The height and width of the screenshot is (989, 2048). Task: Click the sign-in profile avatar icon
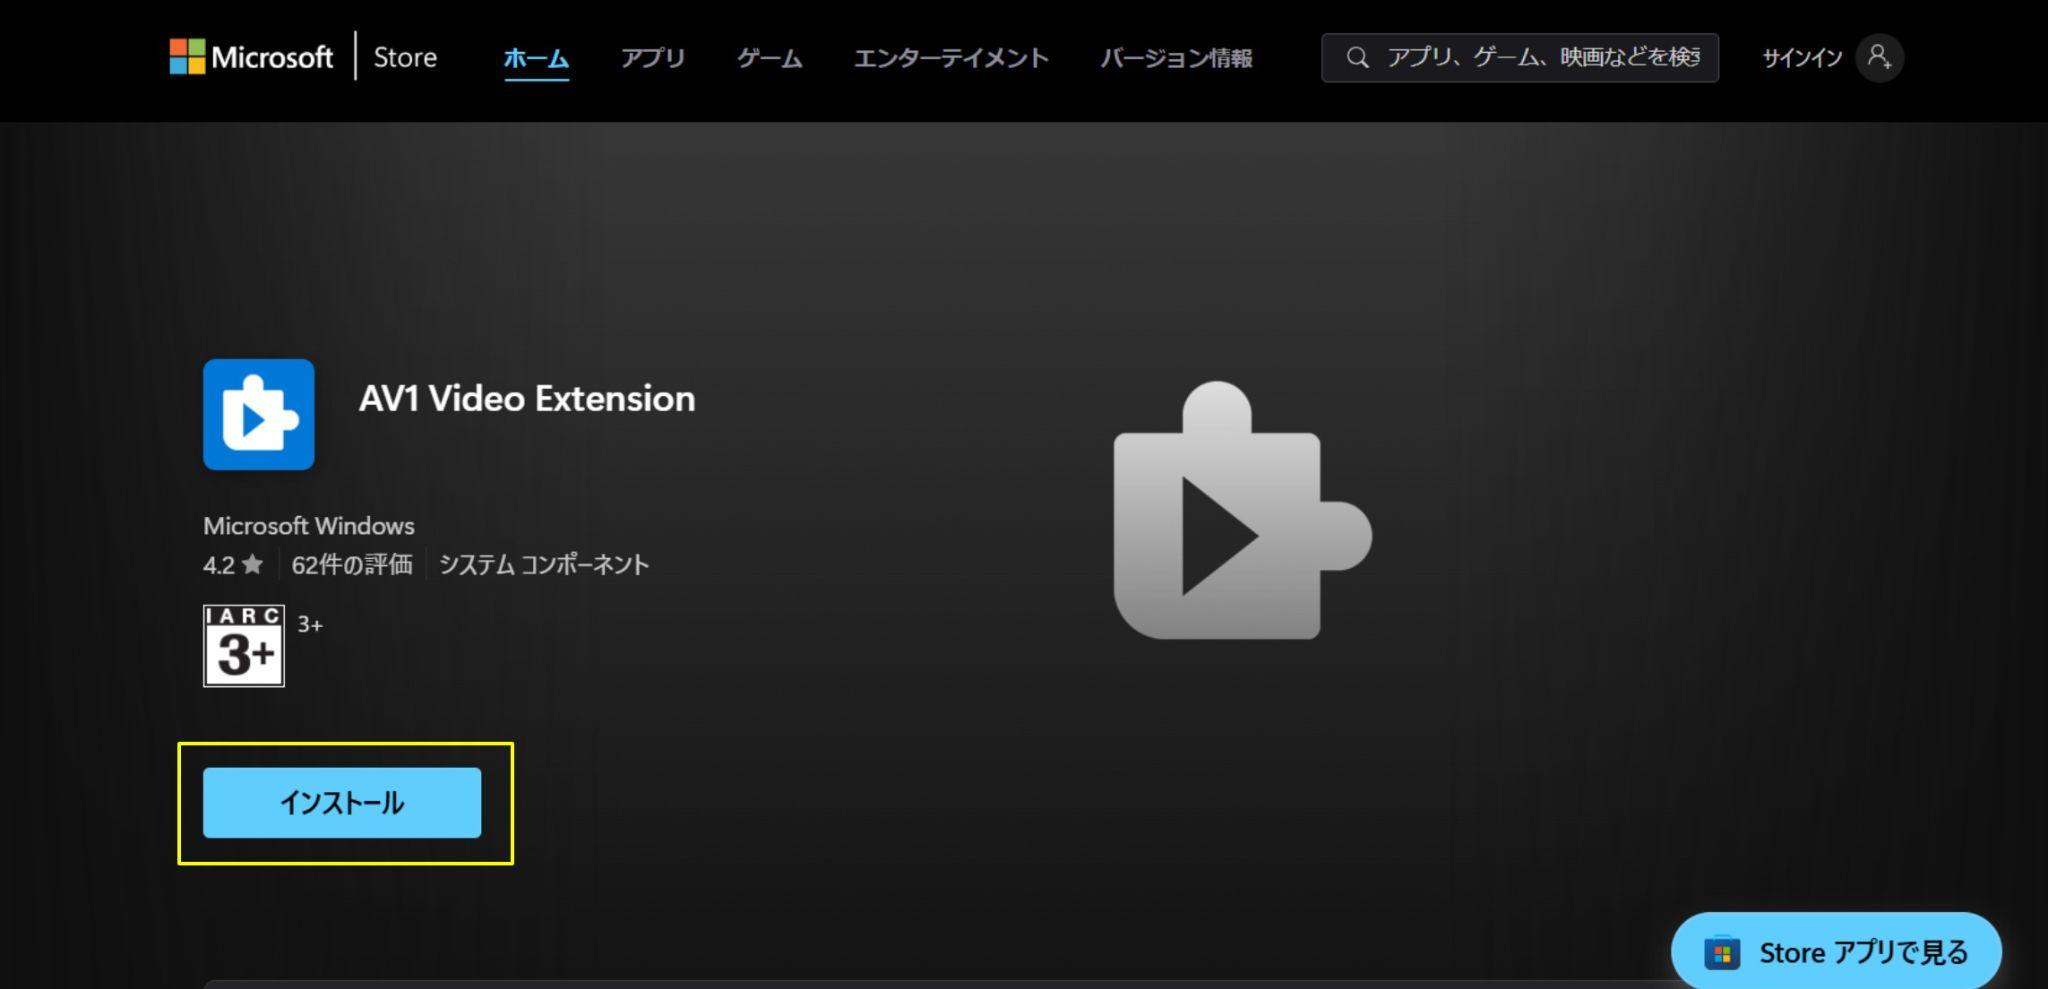point(1879,57)
